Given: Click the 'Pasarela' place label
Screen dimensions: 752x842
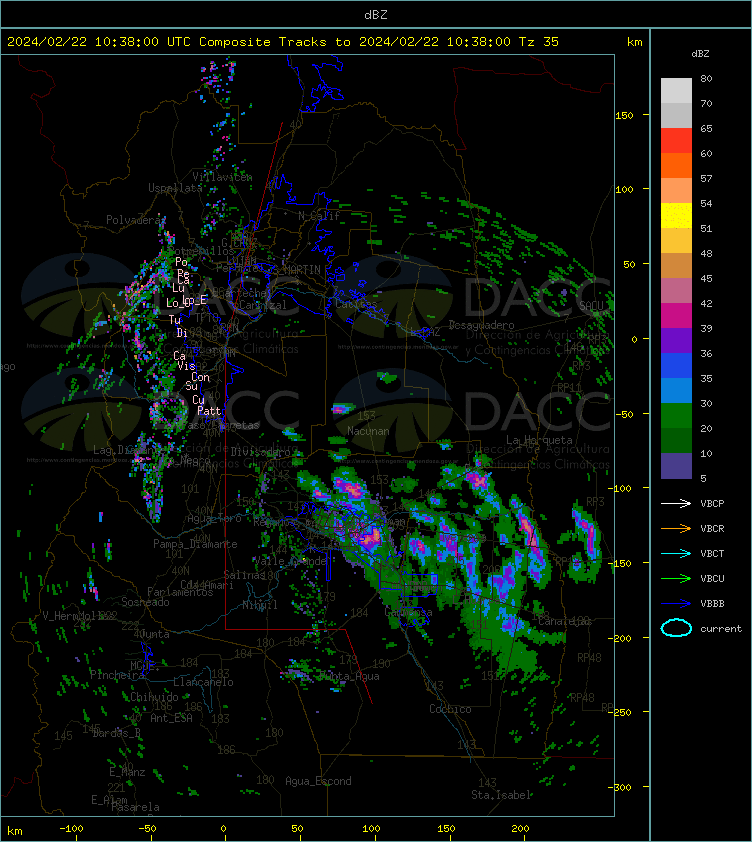Looking at the screenshot, I should 135,807.
